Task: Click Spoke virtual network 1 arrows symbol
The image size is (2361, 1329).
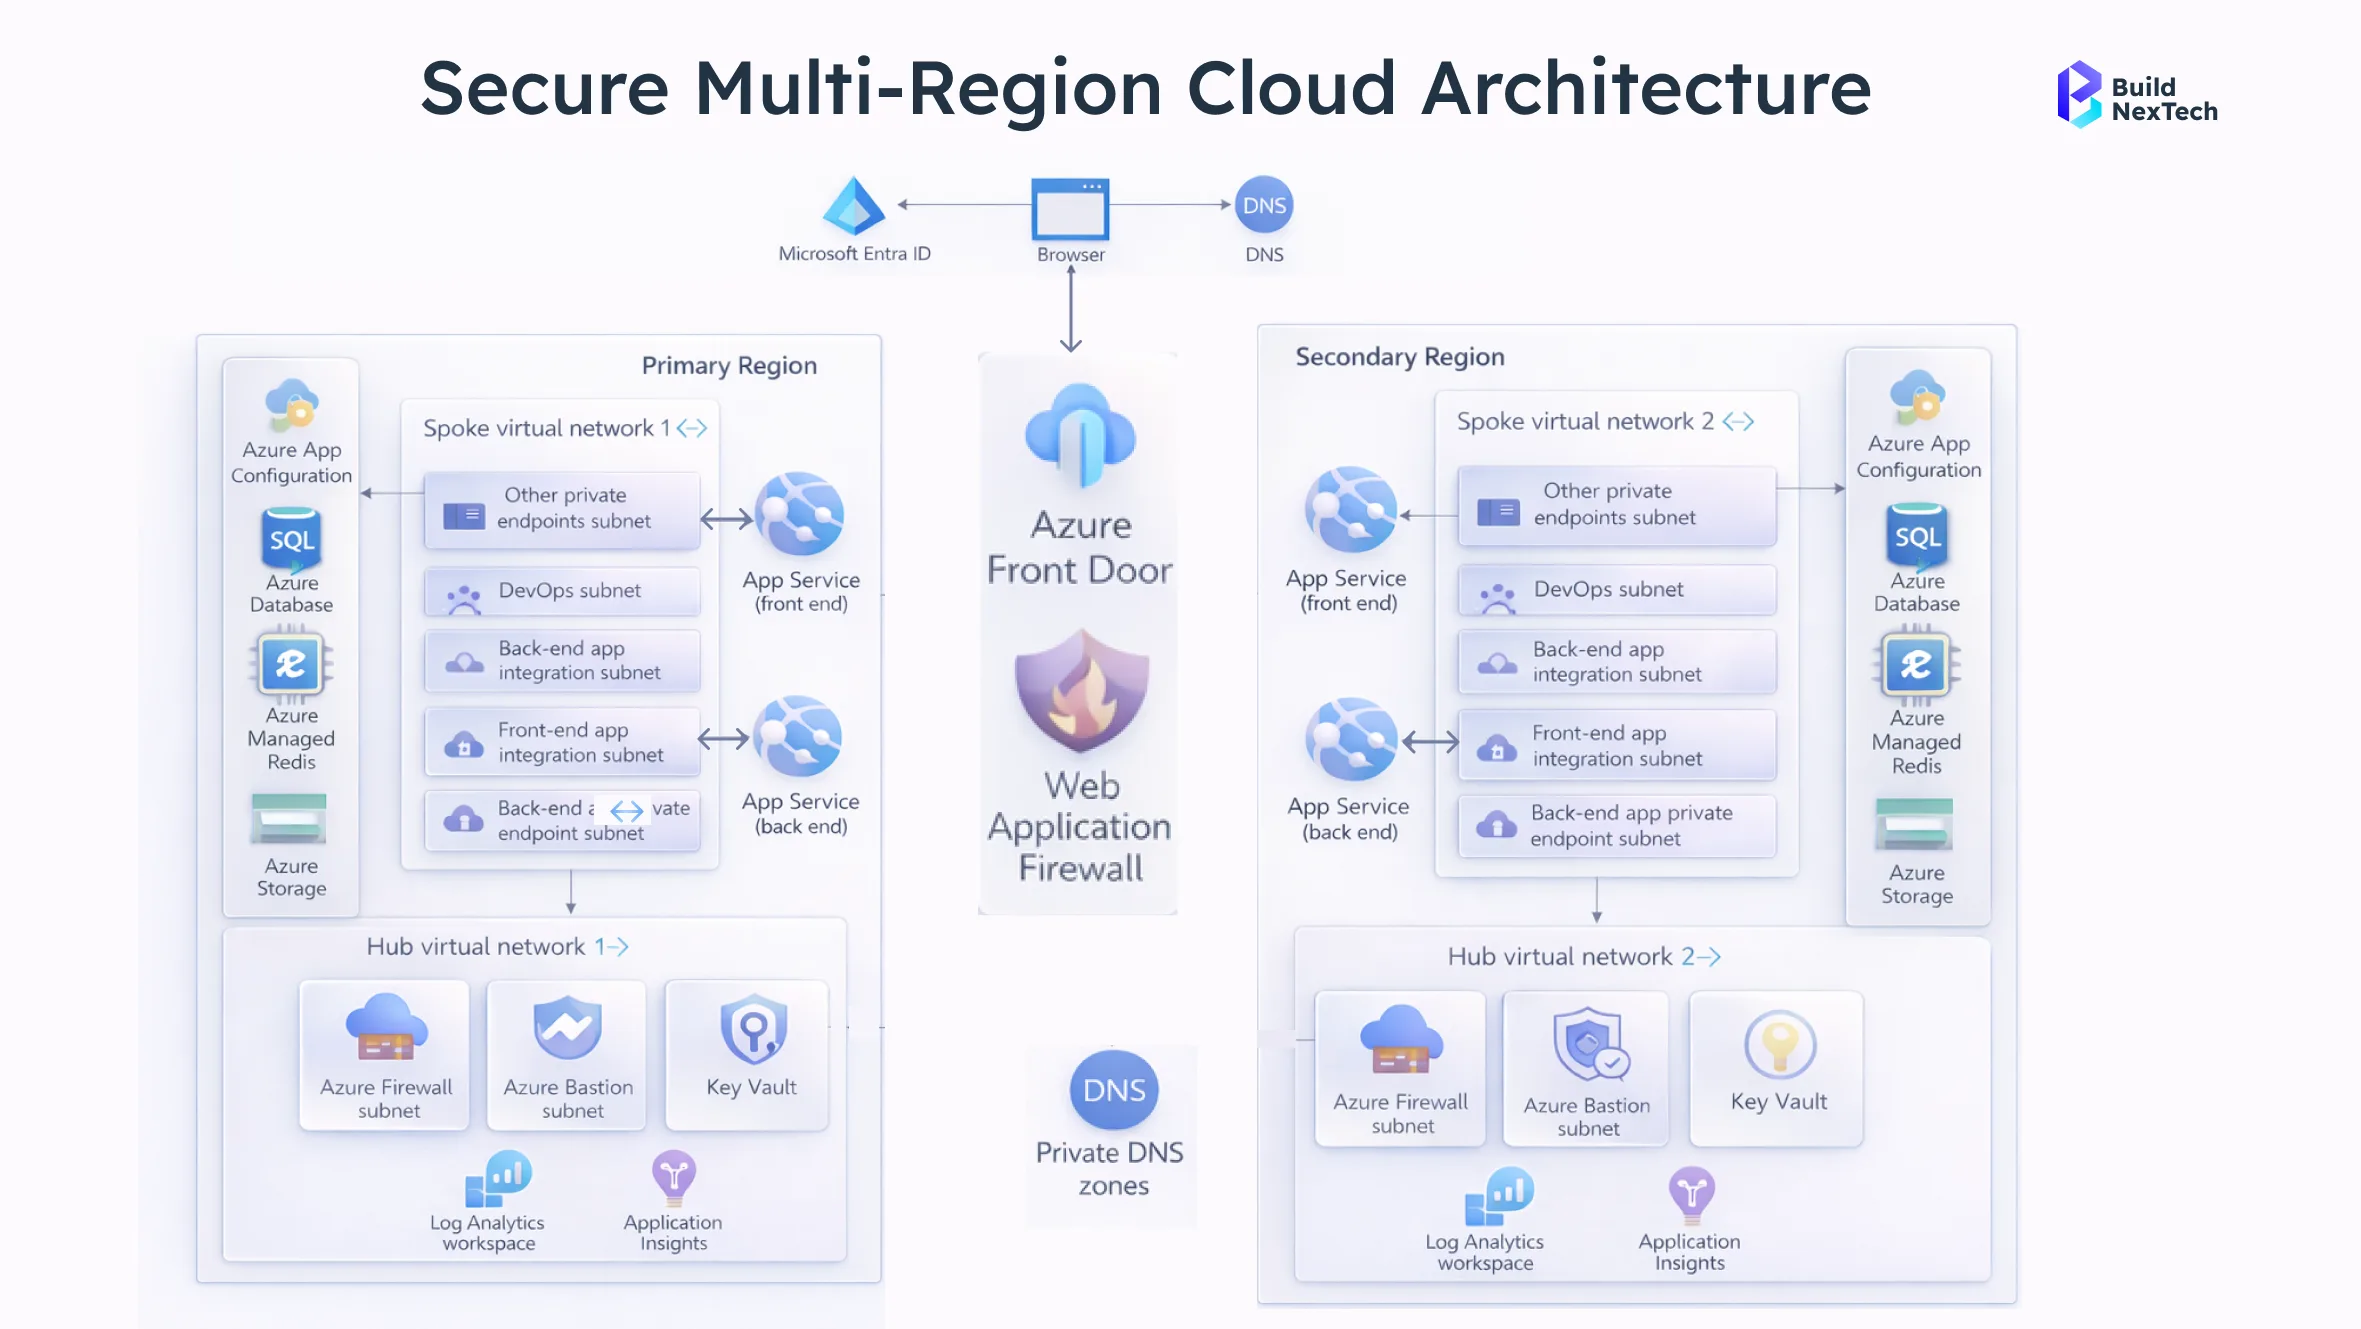Action: (x=692, y=428)
